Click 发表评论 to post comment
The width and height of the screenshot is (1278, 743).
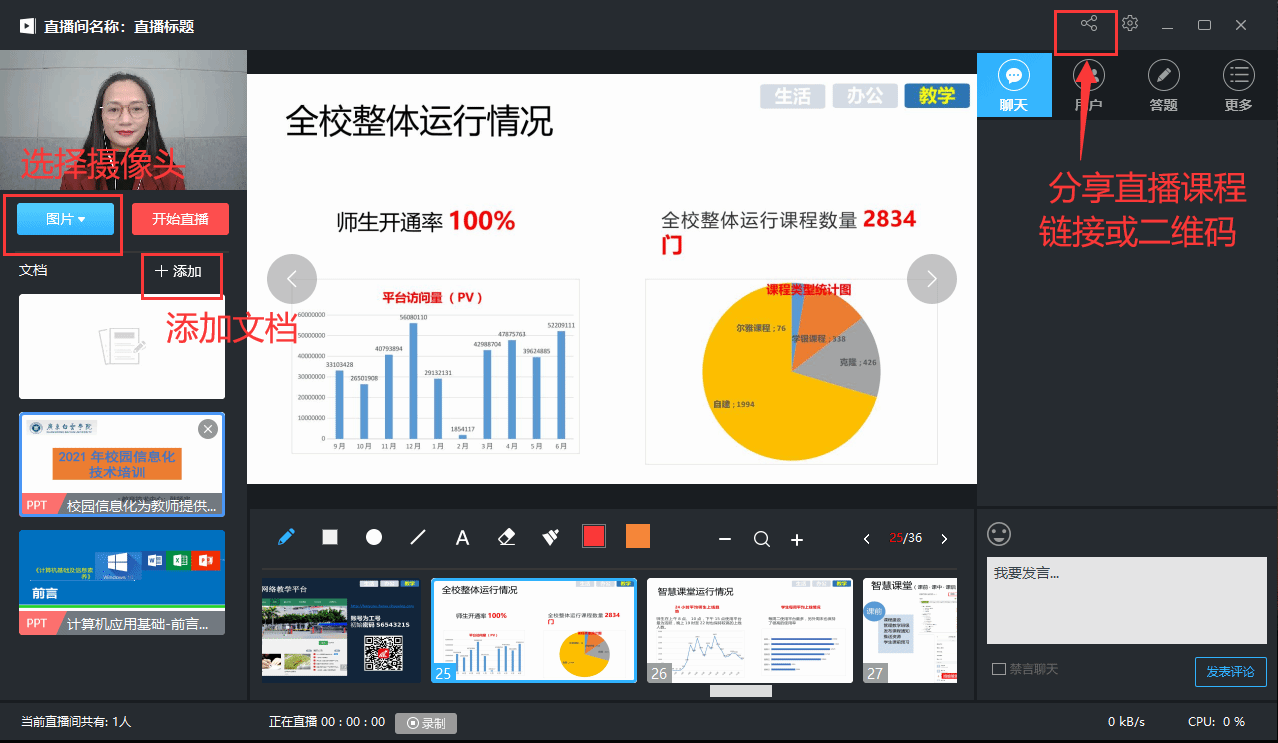coord(1230,672)
